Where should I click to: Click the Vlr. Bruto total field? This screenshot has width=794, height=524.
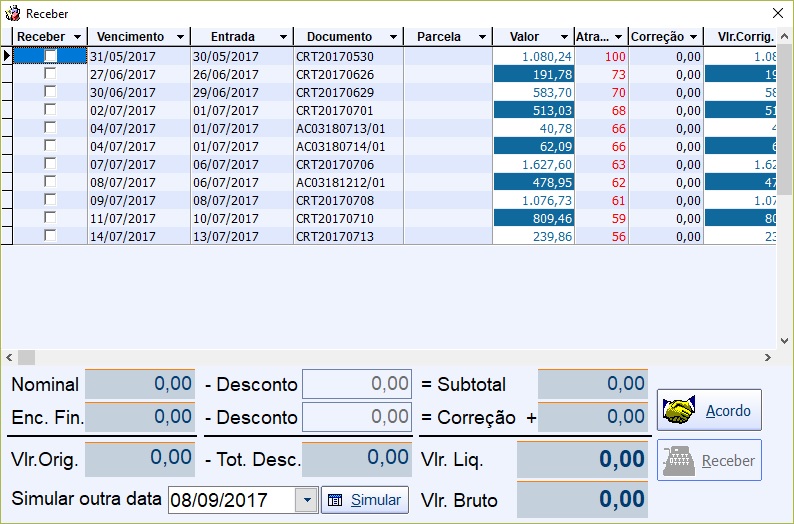point(582,499)
